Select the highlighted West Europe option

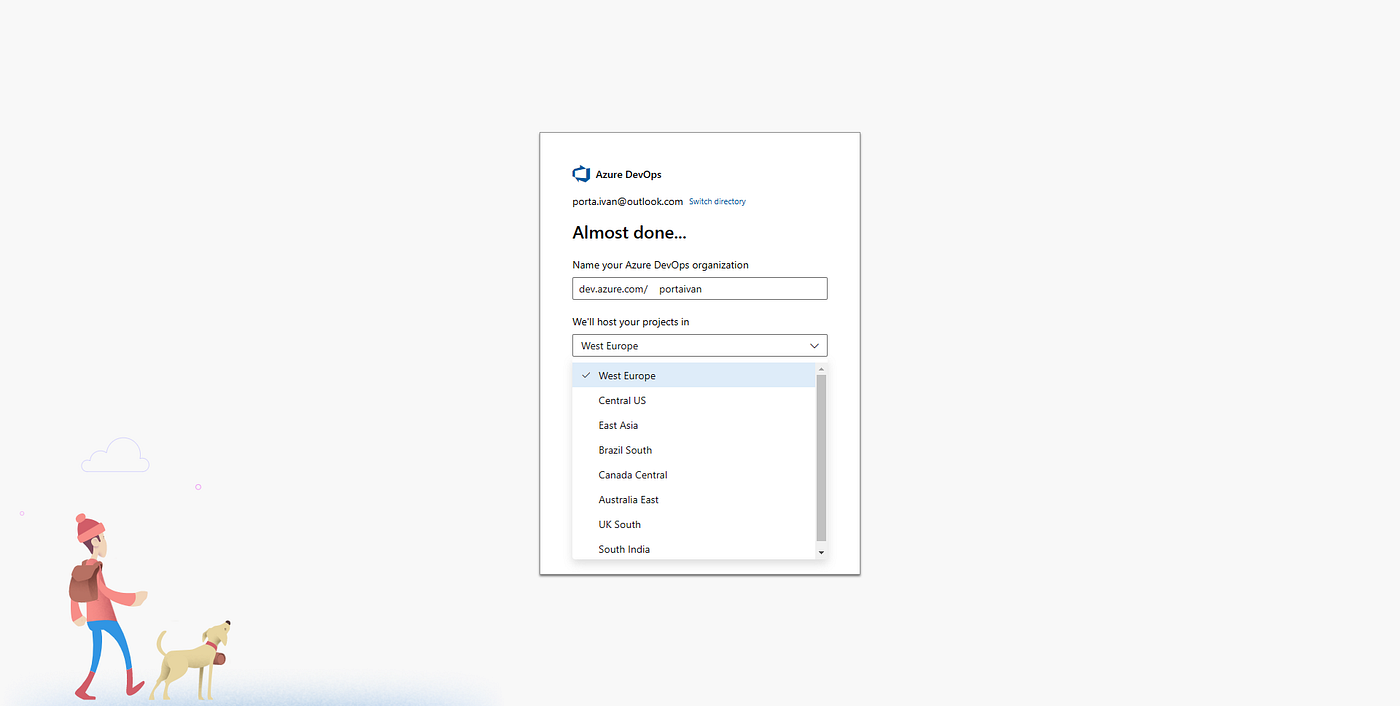pos(627,375)
